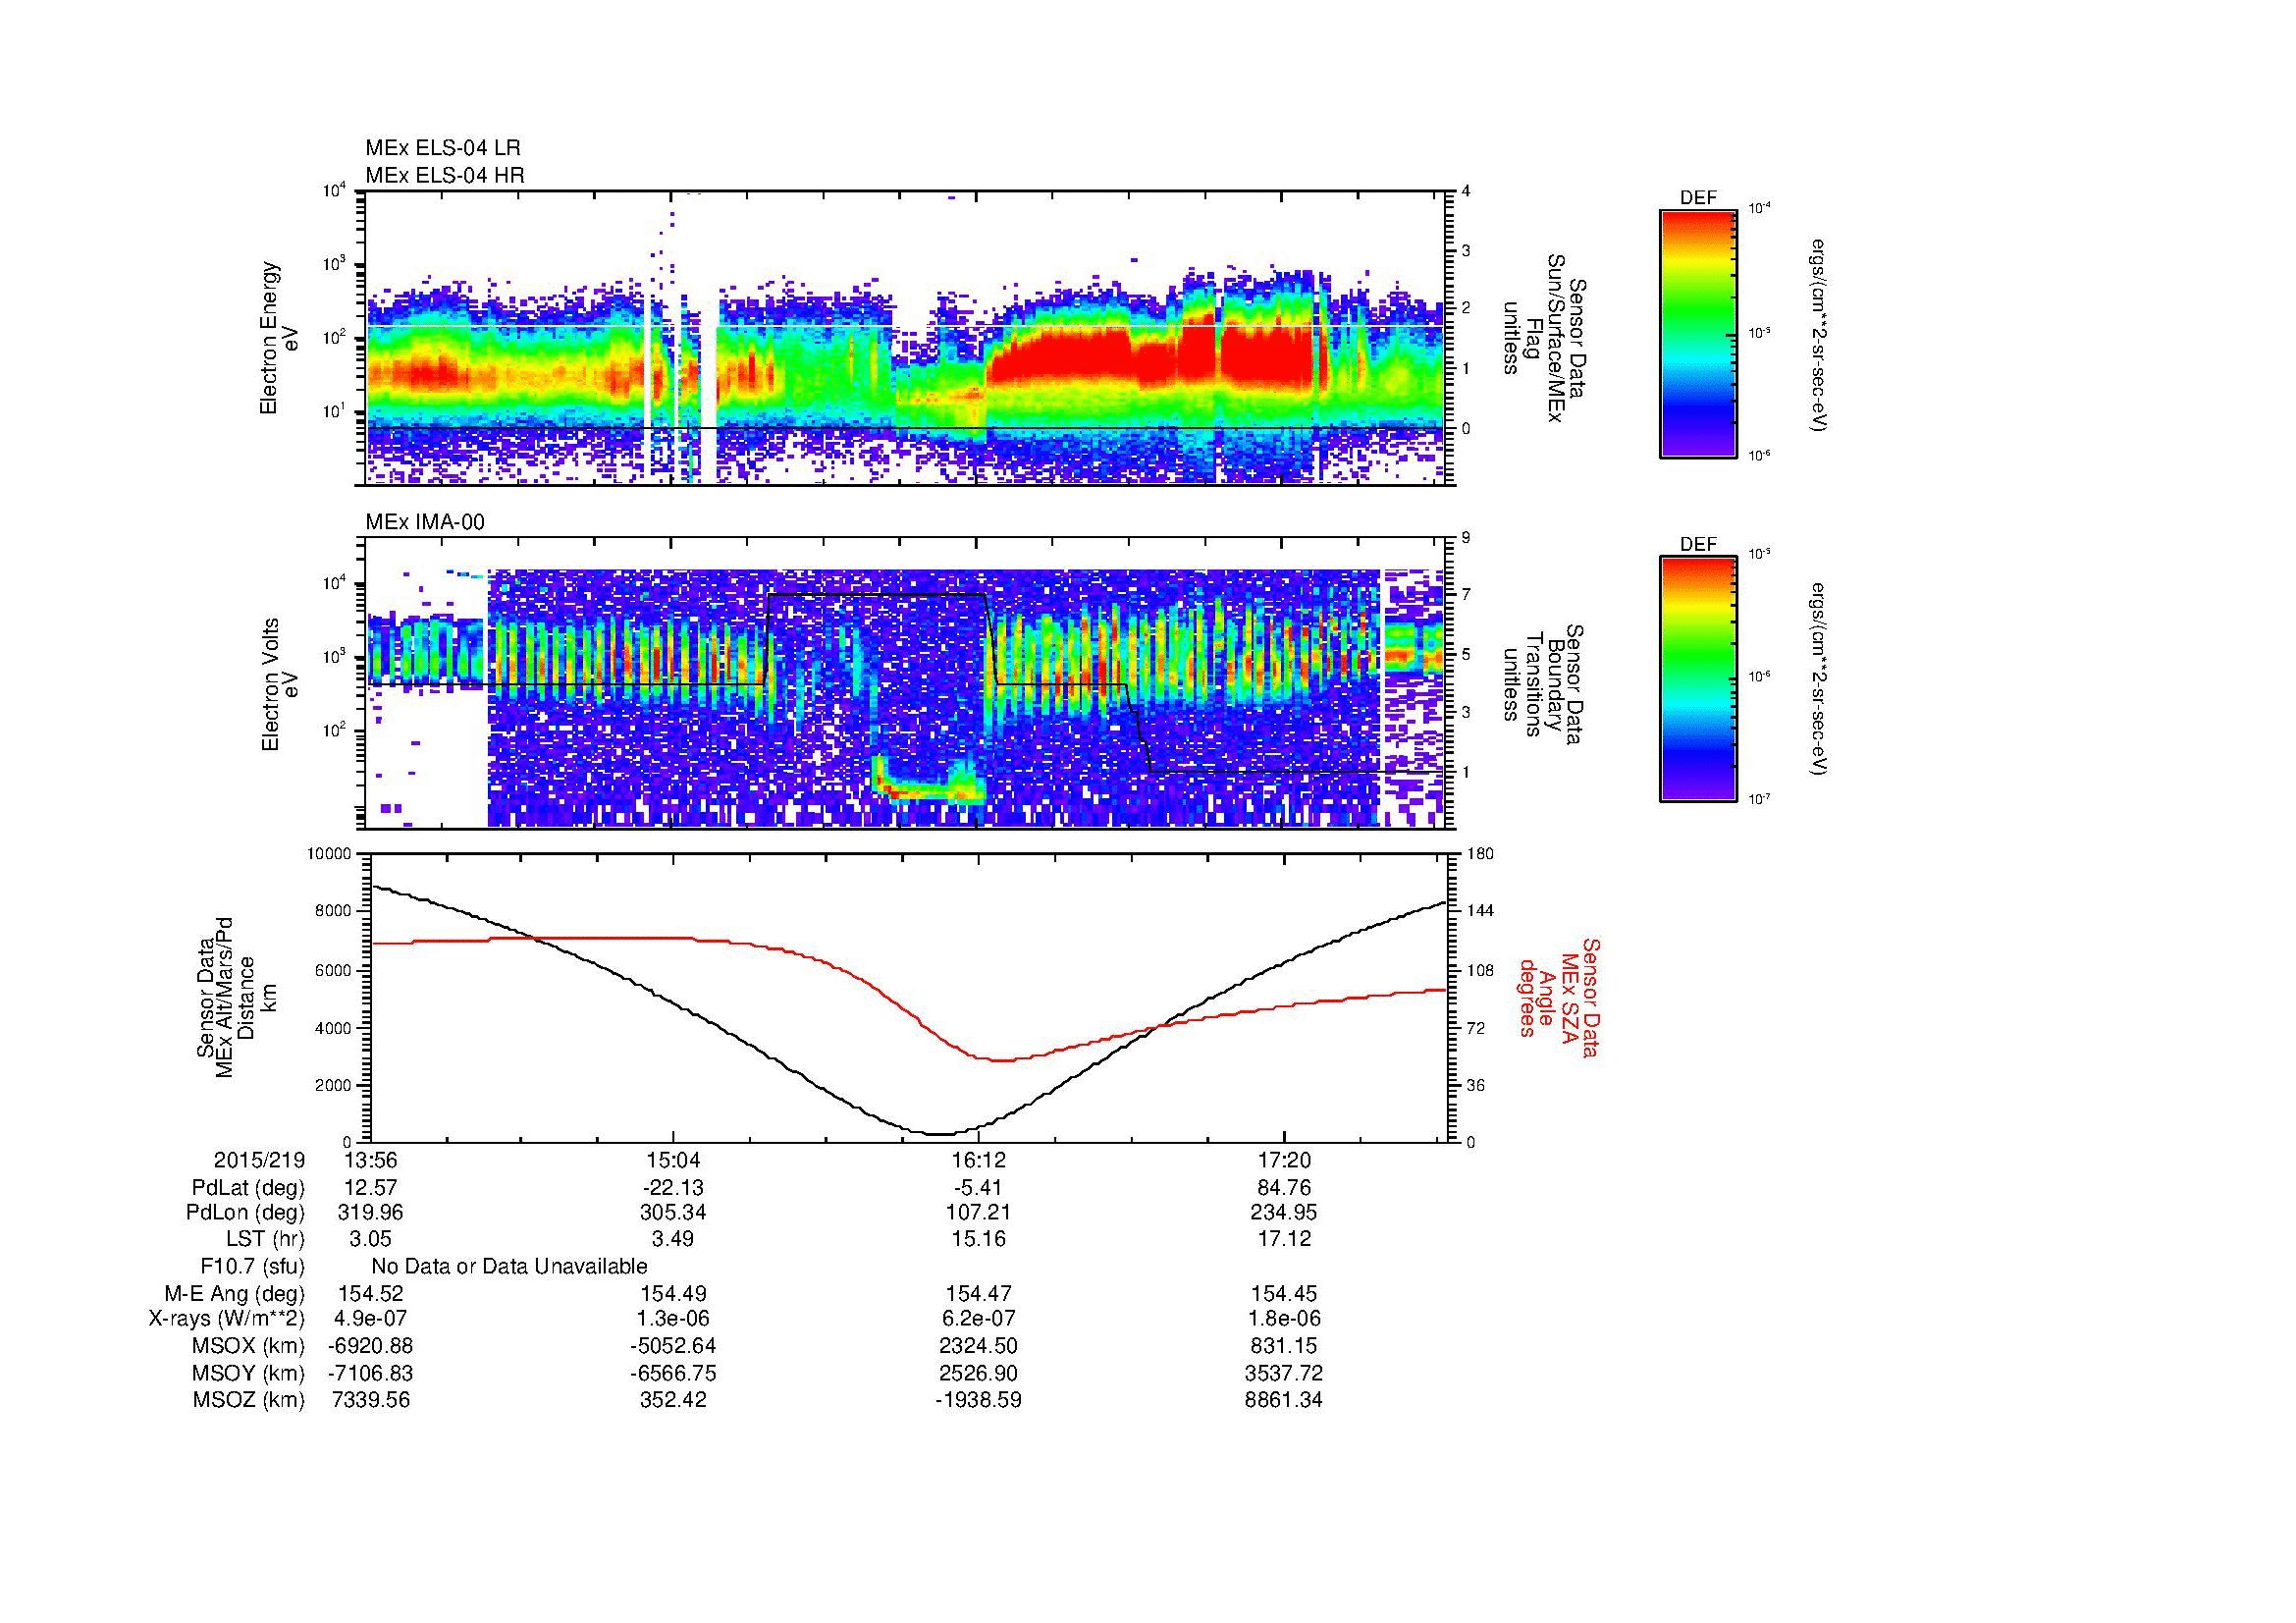The image size is (2296, 1623).
Task: Click the MSOZ value 8861.34
Action: coord(1283,1400)
